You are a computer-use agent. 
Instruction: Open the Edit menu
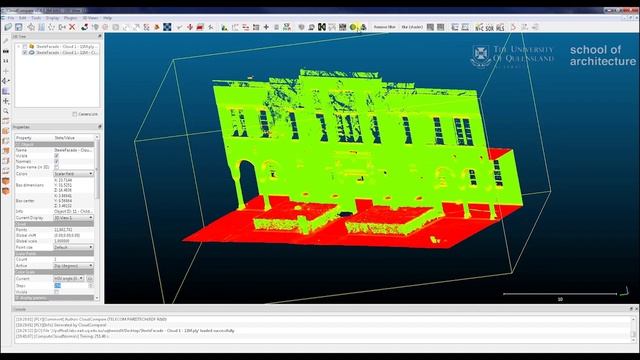click(22, 18)
